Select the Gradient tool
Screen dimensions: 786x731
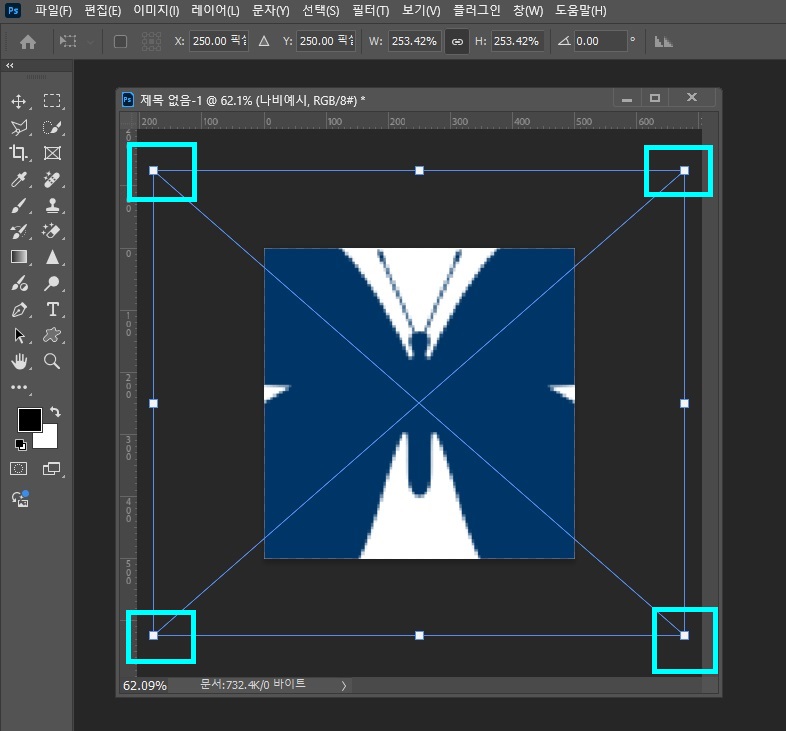pos(19,257)
